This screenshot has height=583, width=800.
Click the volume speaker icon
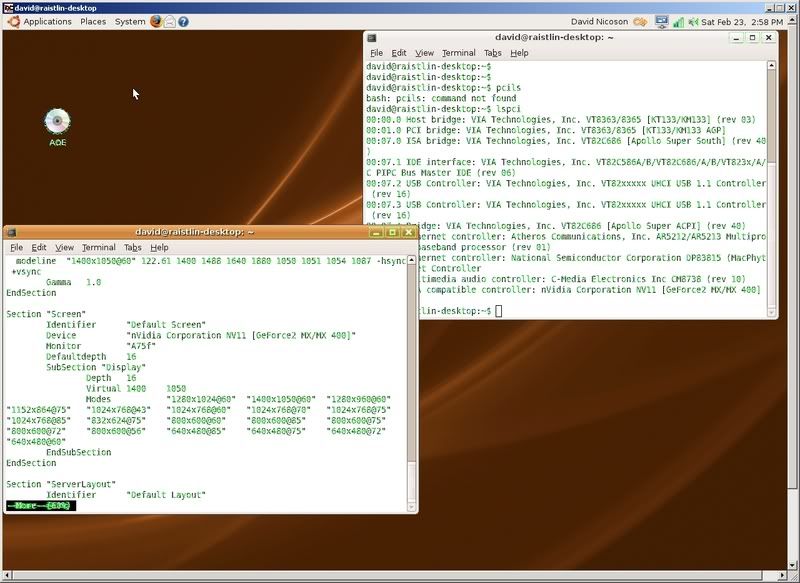[693, 22]
